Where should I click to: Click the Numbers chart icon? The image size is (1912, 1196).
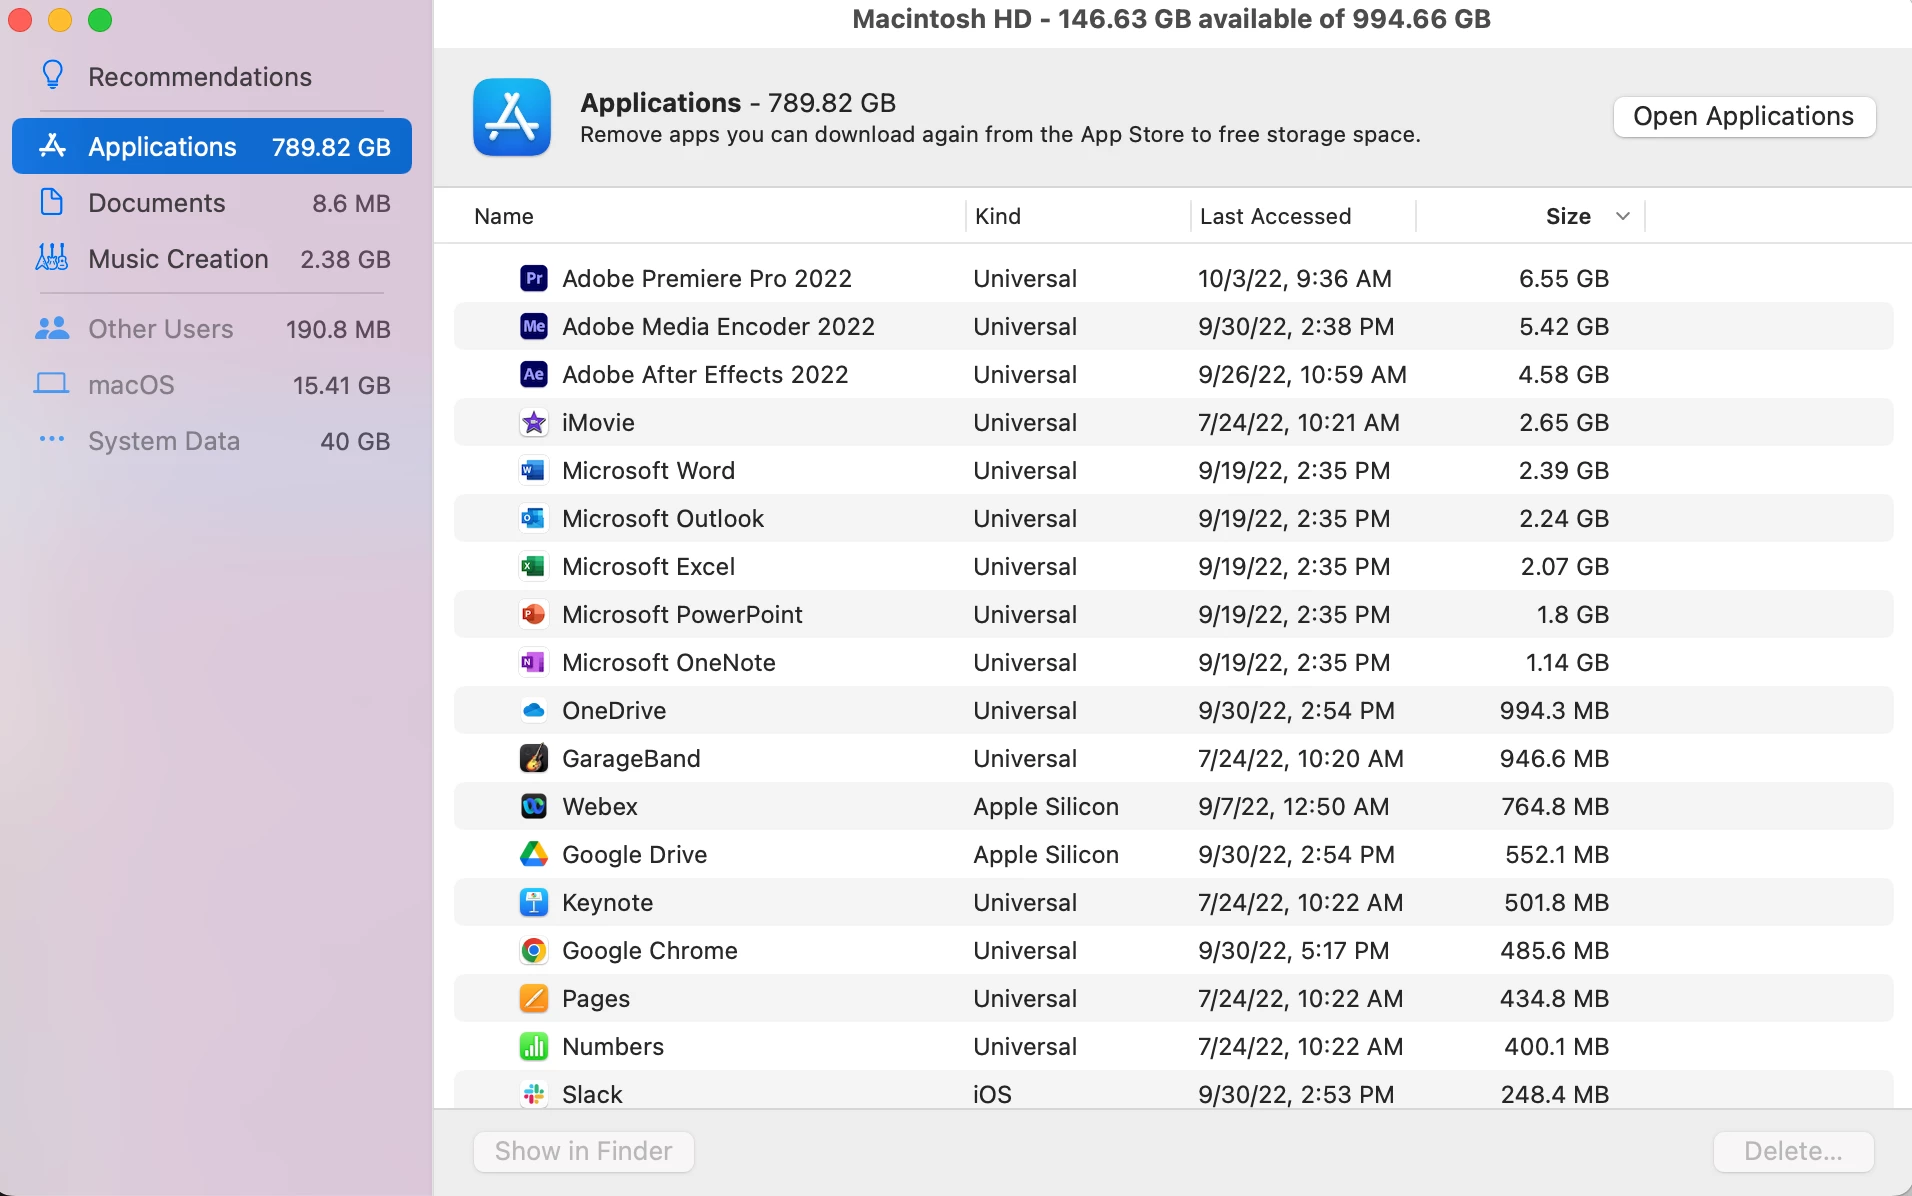(x=534, y=1046)
